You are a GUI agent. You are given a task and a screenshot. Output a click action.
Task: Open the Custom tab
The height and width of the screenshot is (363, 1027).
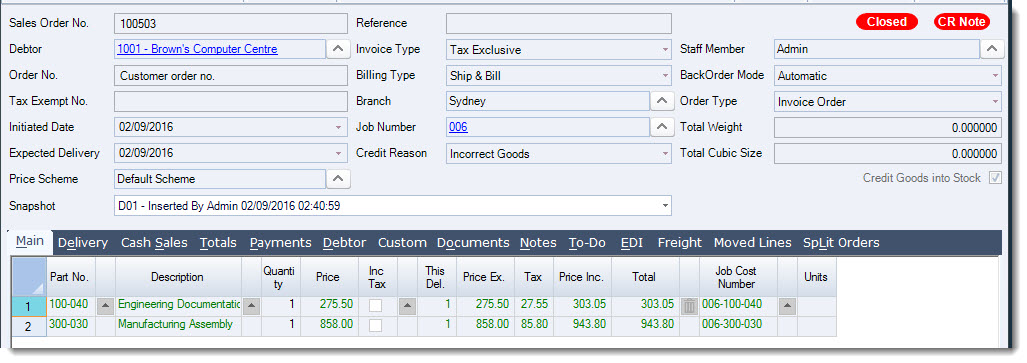(x=402, y=242)
